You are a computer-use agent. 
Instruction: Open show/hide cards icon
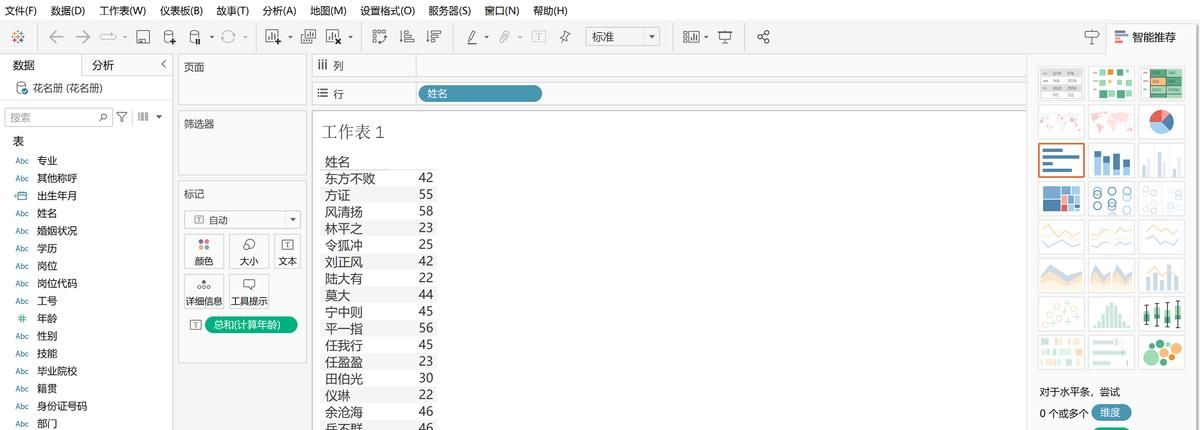coord(691,37)
